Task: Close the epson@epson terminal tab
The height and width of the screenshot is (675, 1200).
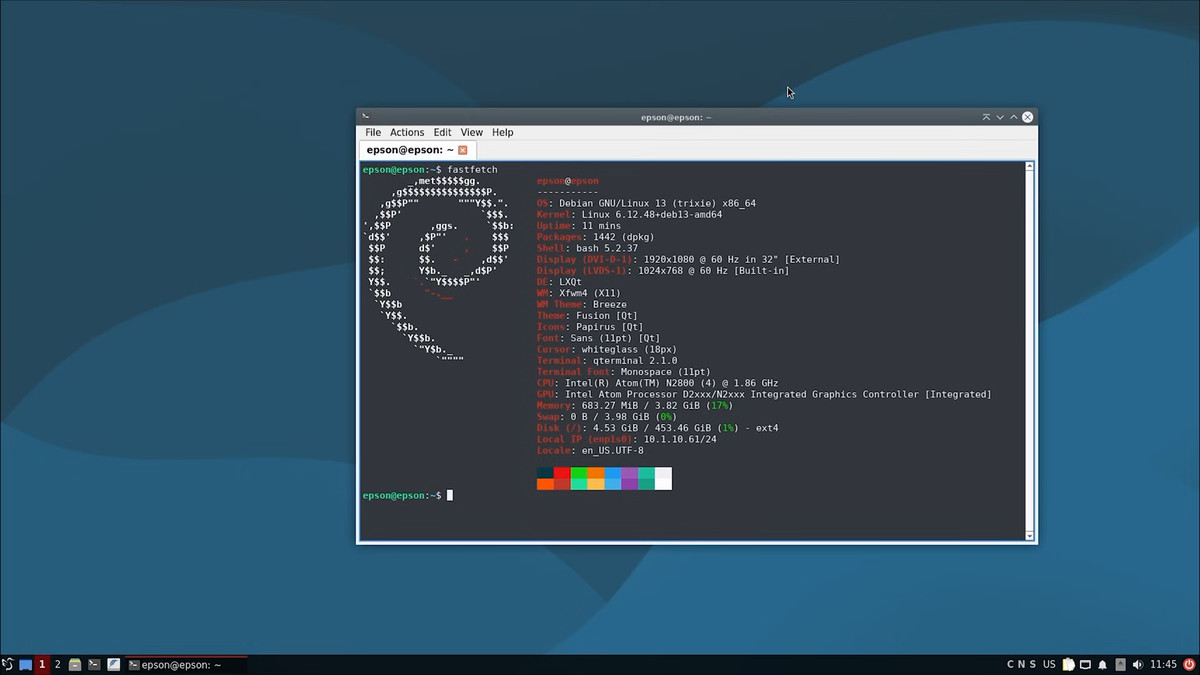Action: 463,150
